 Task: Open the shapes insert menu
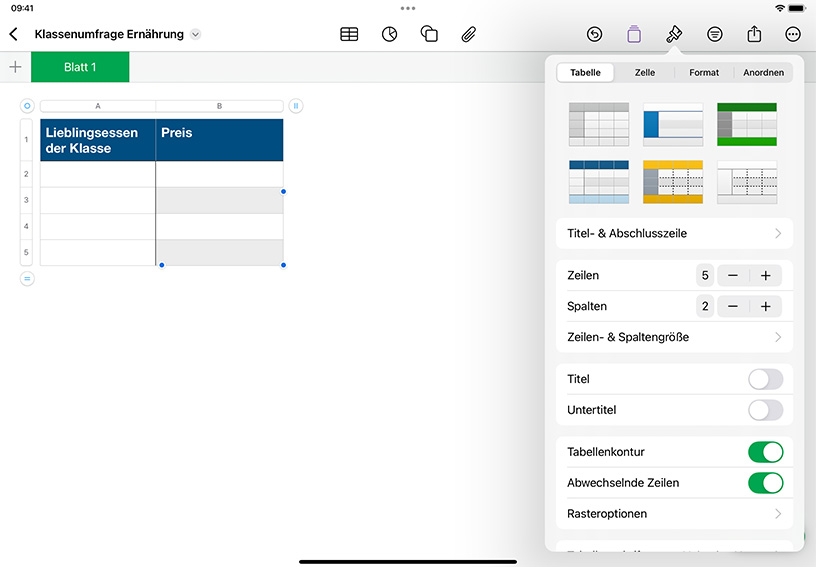point(429,34)
